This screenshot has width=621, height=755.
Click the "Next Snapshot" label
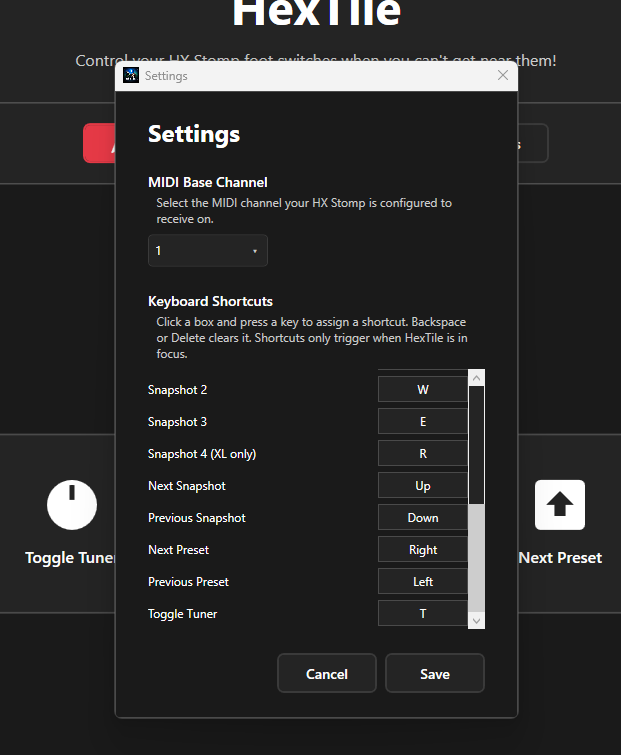point(187,486)
